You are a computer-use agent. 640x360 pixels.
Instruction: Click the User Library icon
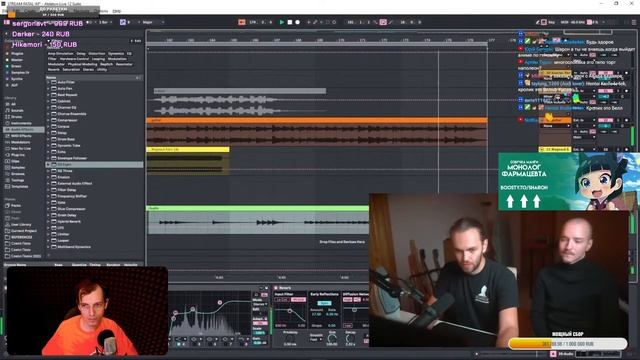pyautogui.click(x=7, y=224)
